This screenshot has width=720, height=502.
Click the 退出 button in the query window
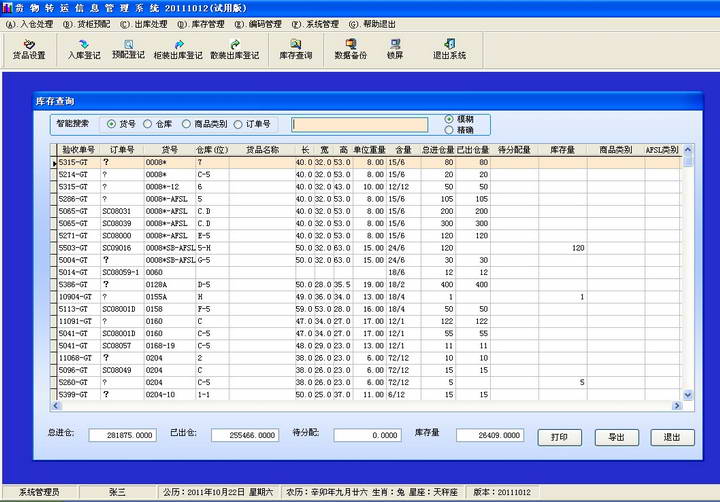672,437
